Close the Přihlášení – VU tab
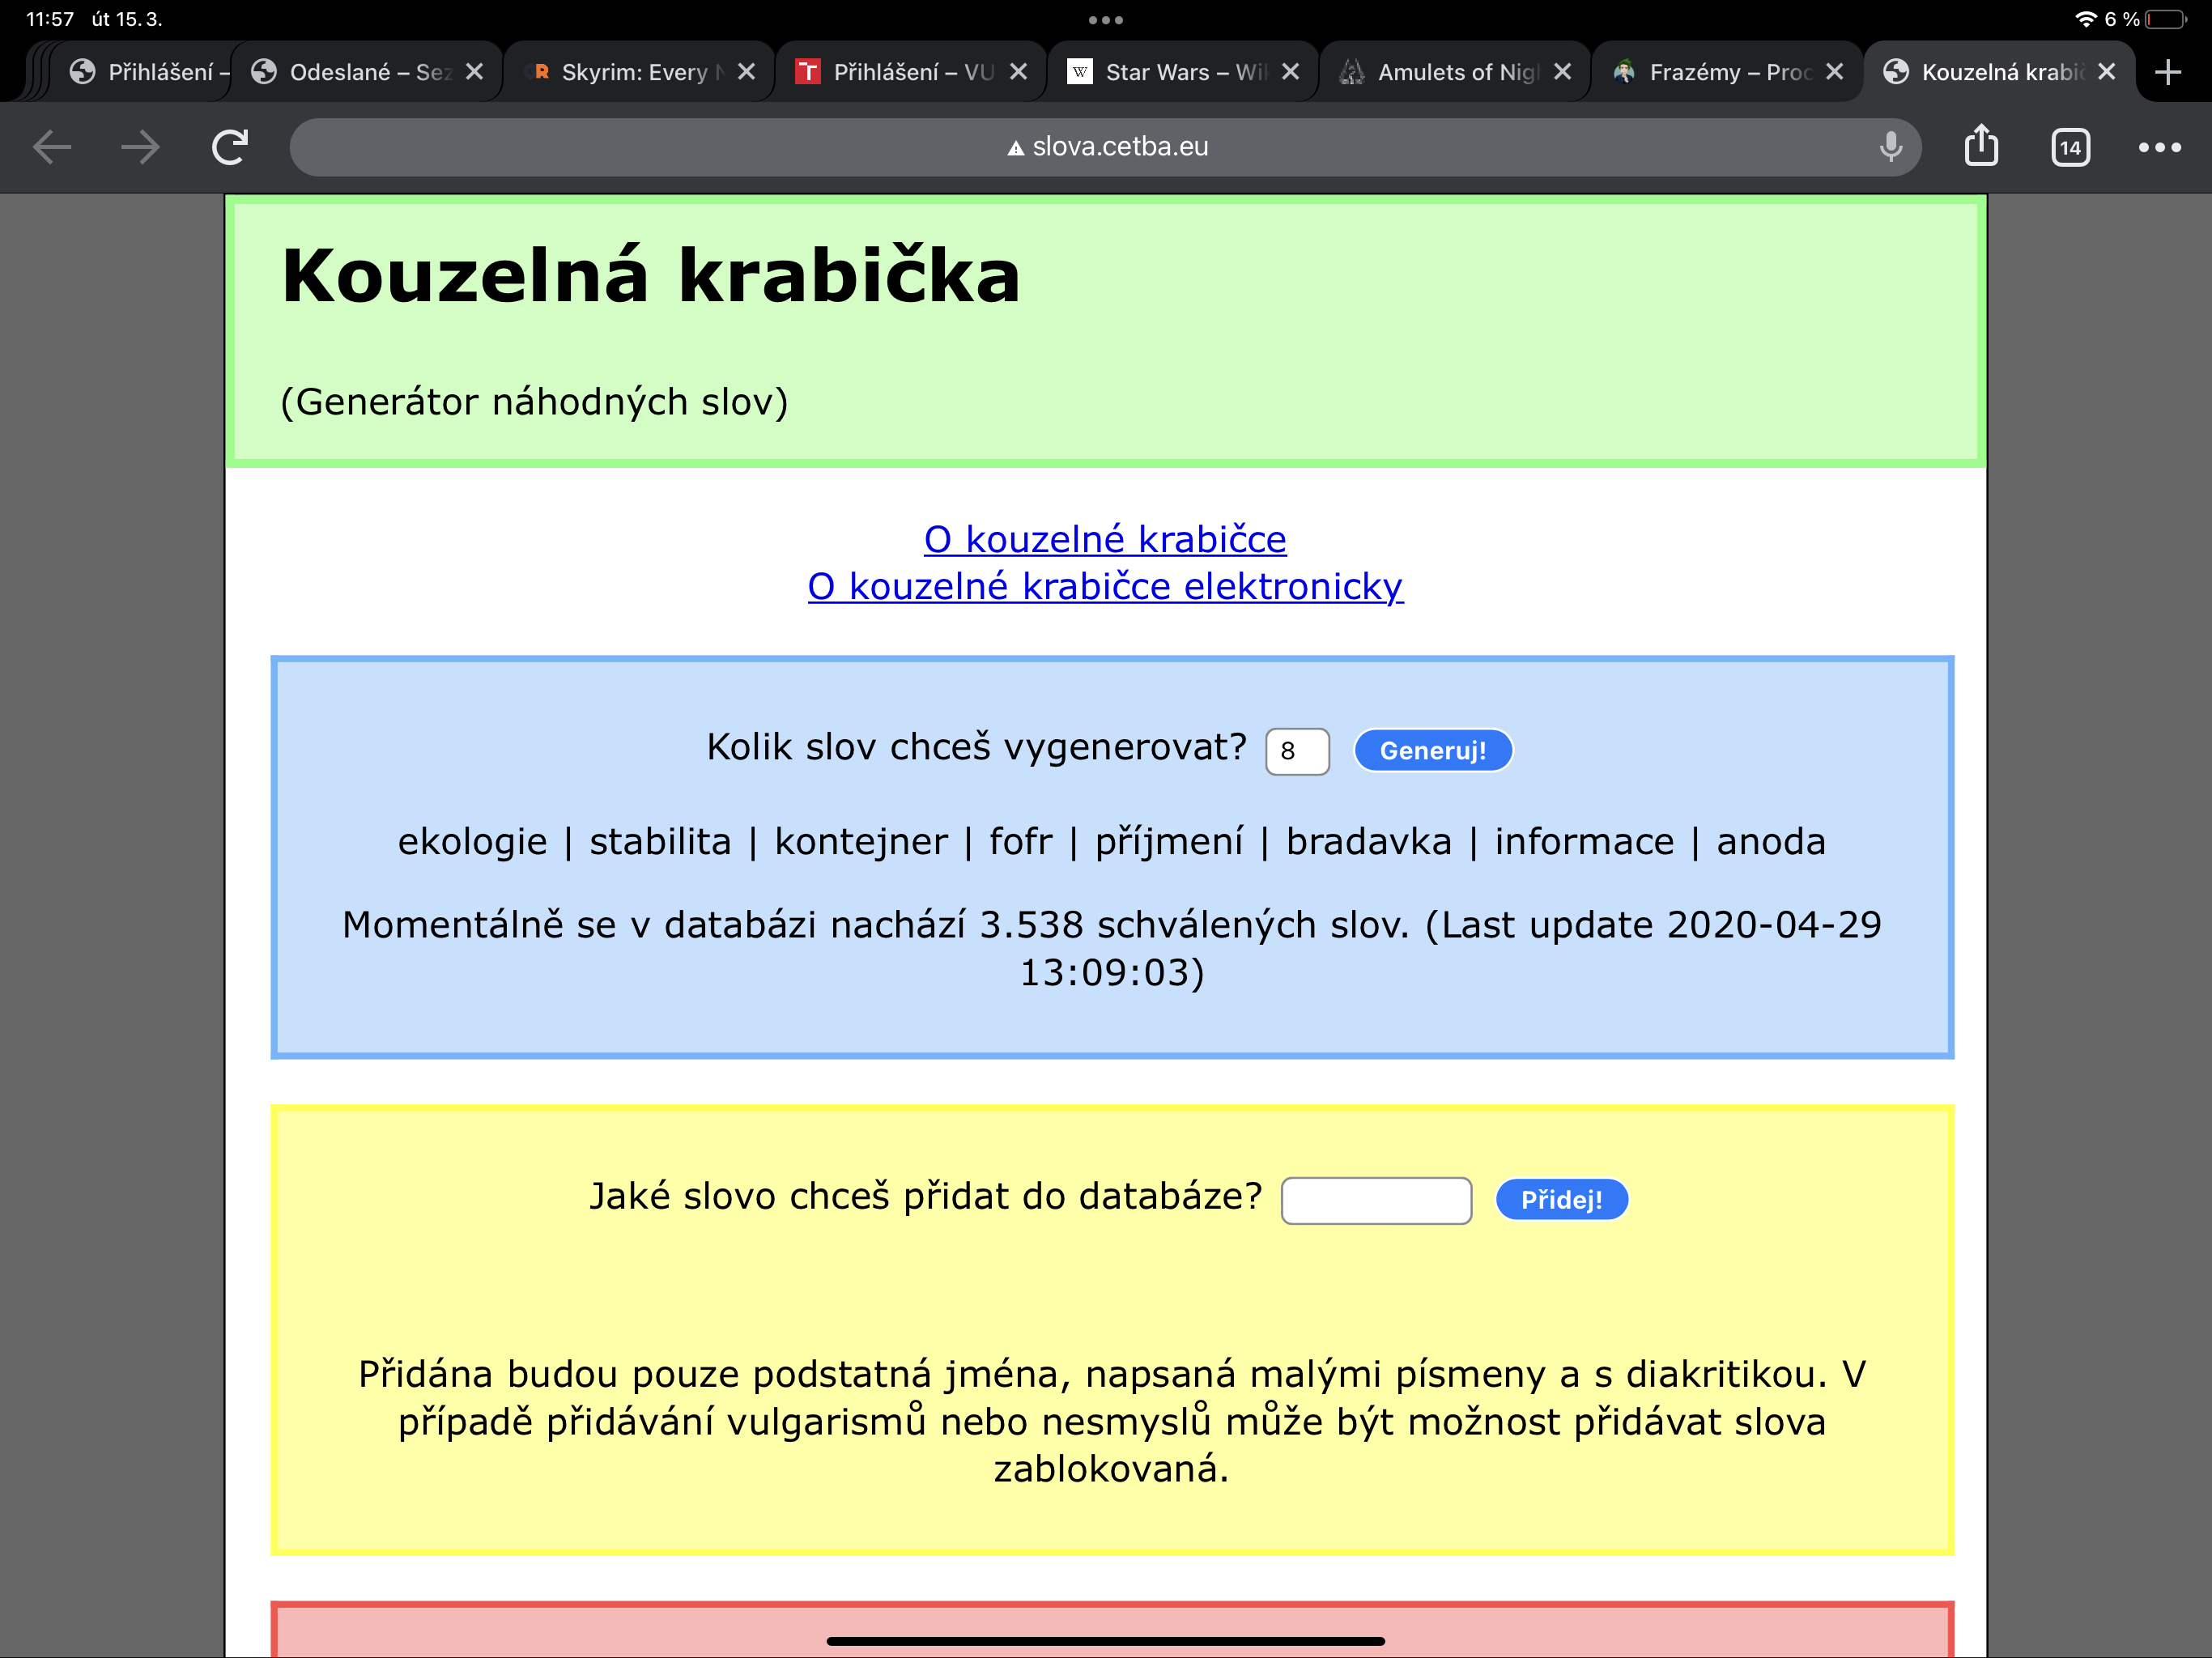Screen dimensions: 2212x1658 click(x=1018, y=72)
